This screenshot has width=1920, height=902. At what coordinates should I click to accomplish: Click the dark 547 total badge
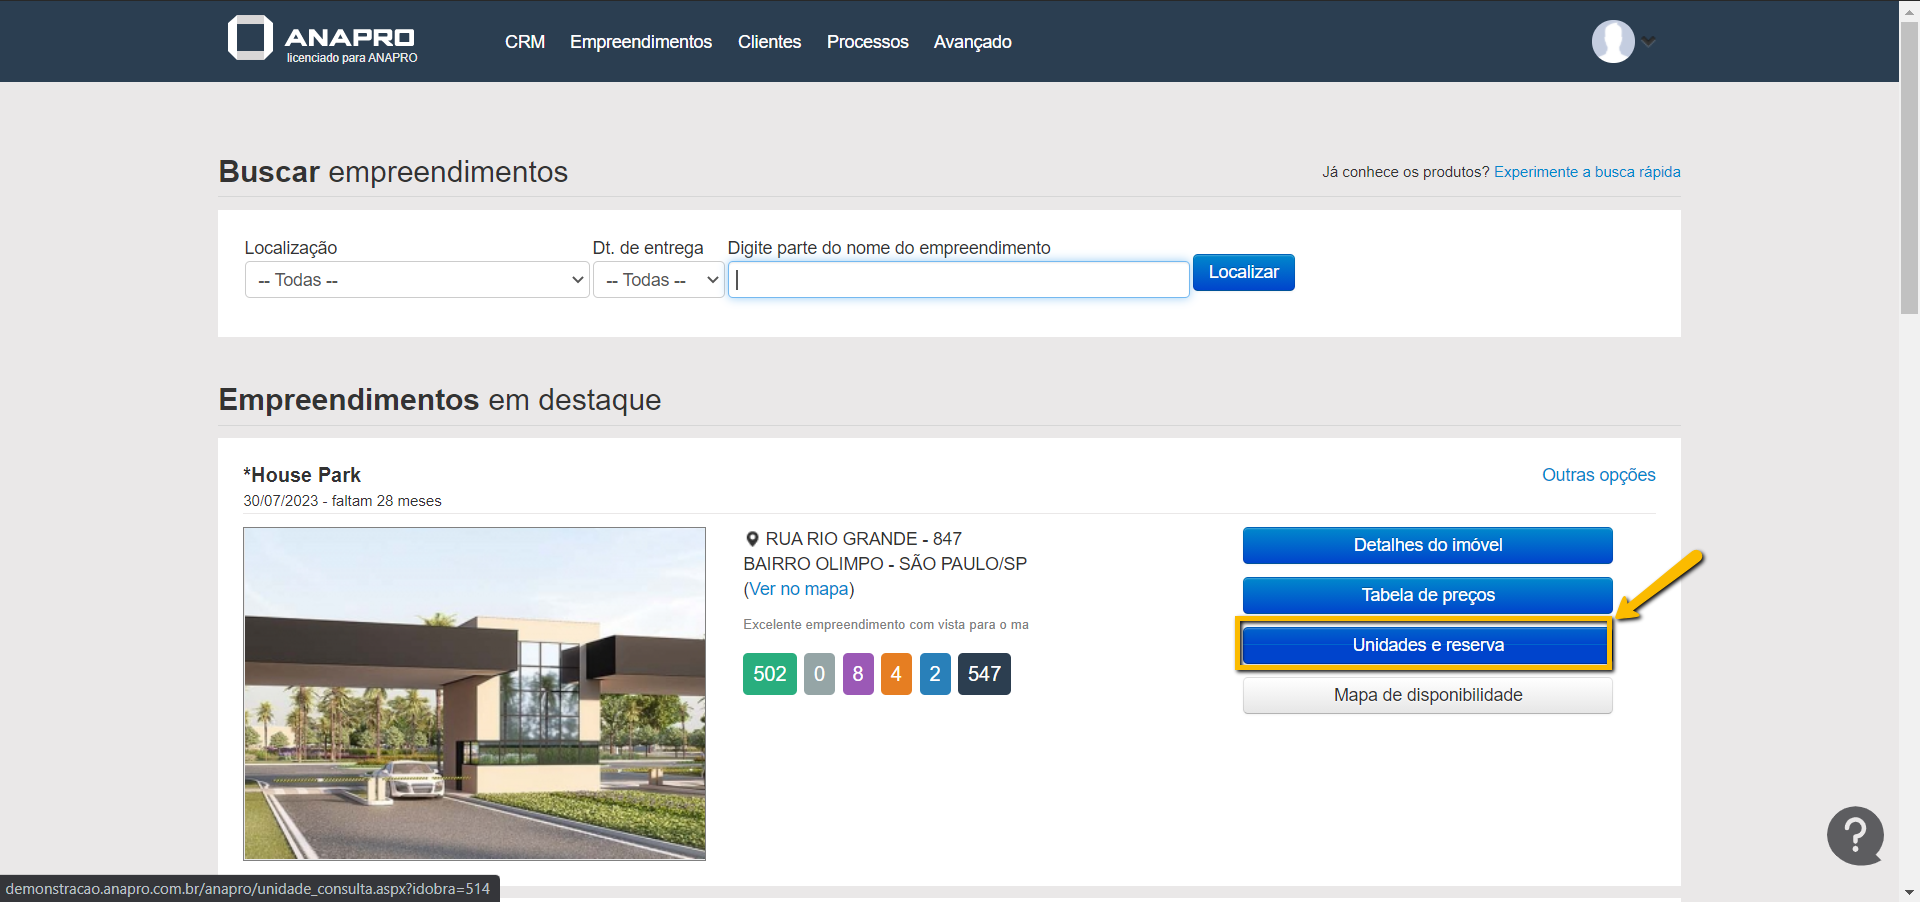[x=984, y=674]
